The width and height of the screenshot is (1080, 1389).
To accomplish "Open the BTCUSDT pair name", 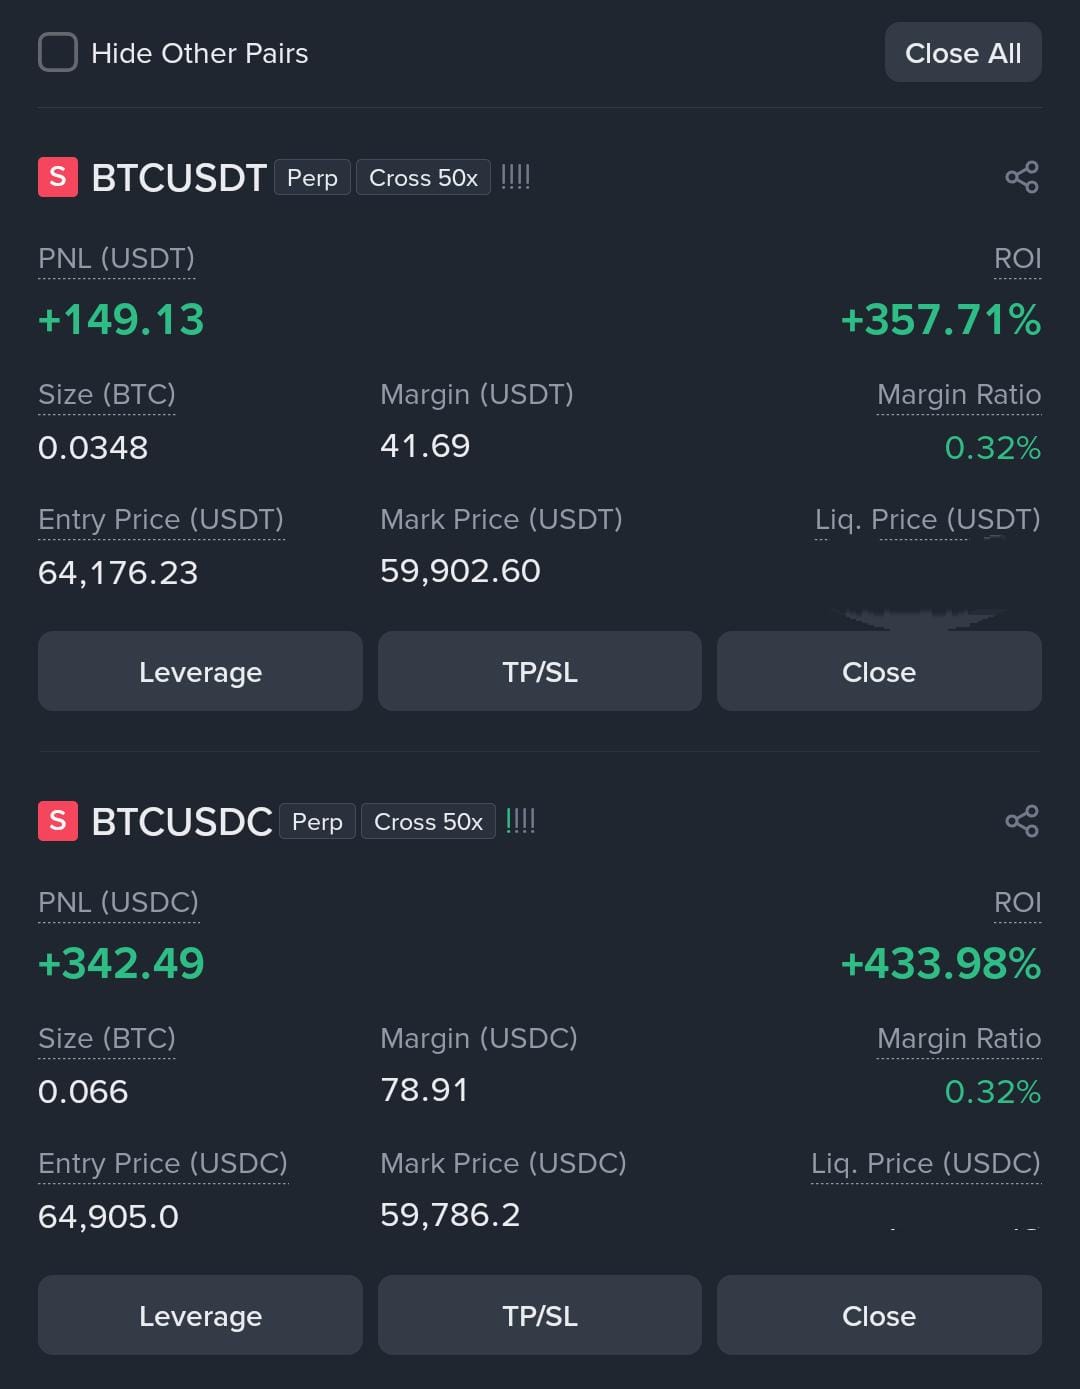I will [179, 178].
